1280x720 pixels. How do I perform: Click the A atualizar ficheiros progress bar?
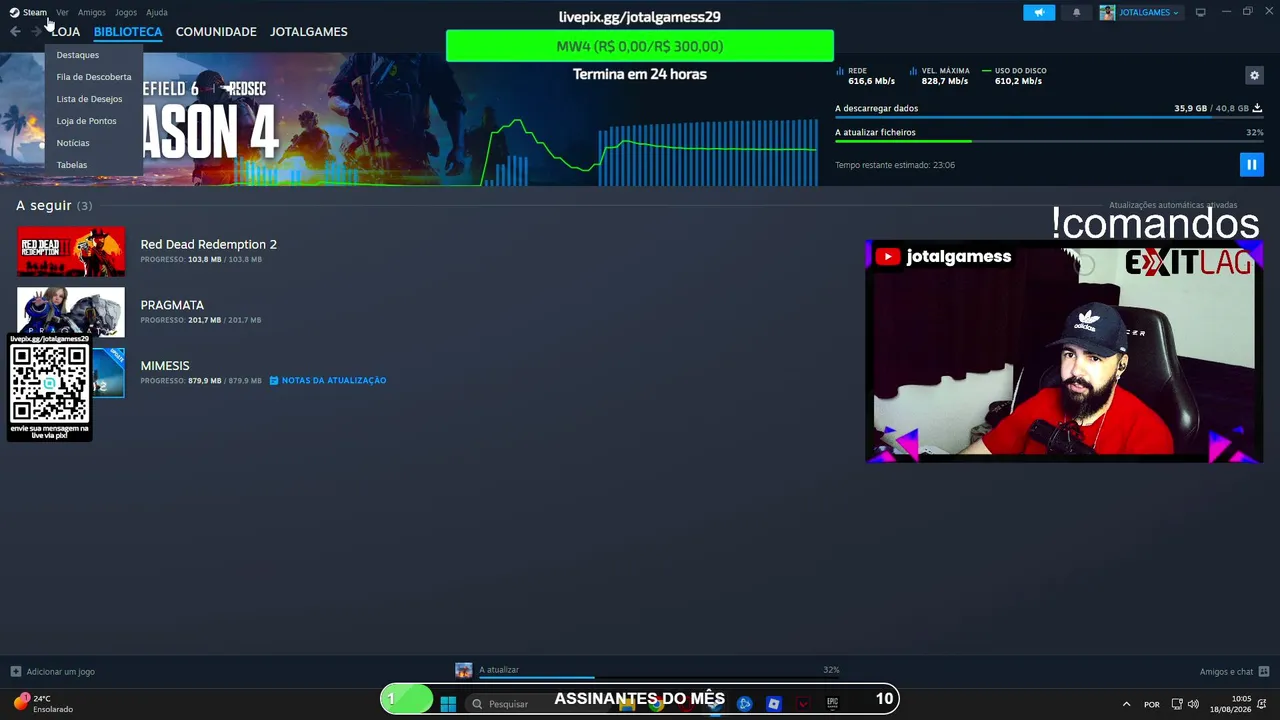[1049, 141]
